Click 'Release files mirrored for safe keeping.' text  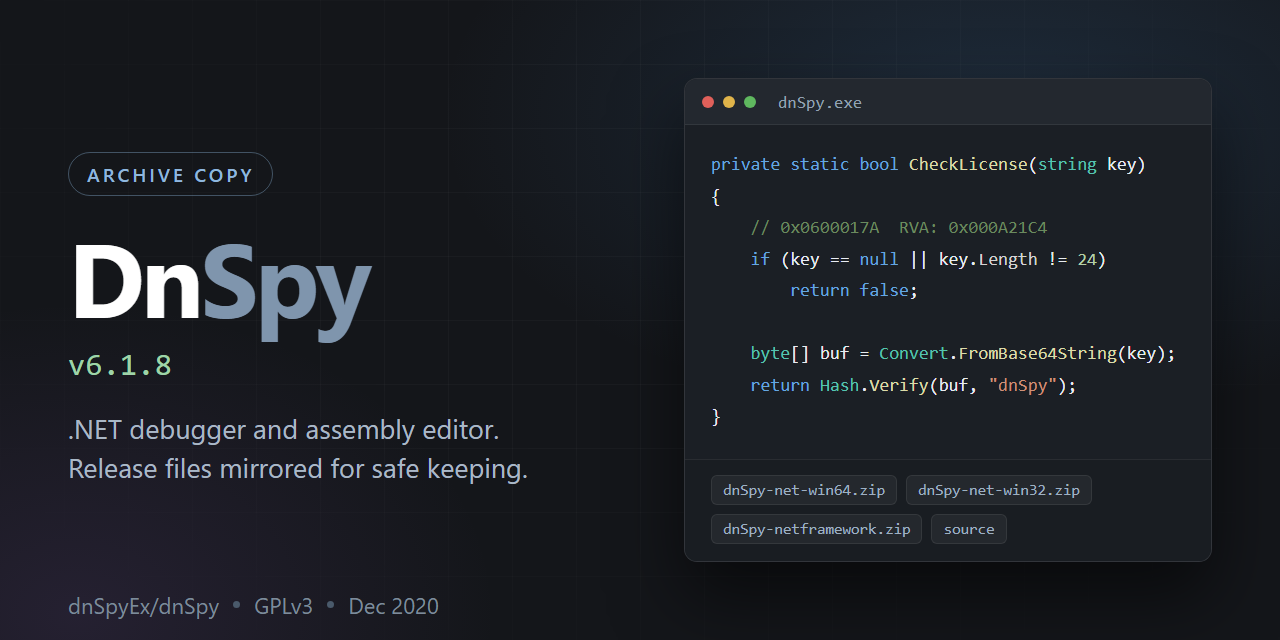coord(298,469)
